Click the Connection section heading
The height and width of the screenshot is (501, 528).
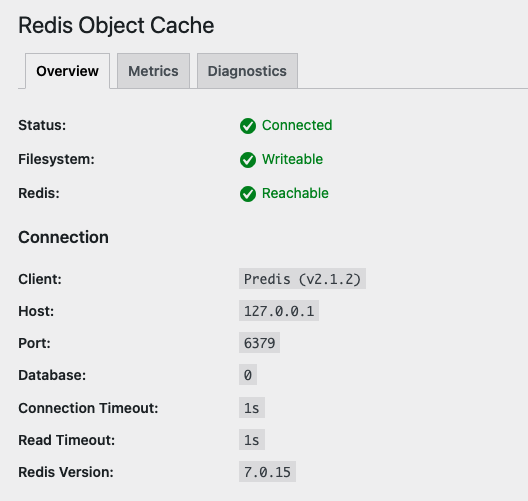point(63,237)
